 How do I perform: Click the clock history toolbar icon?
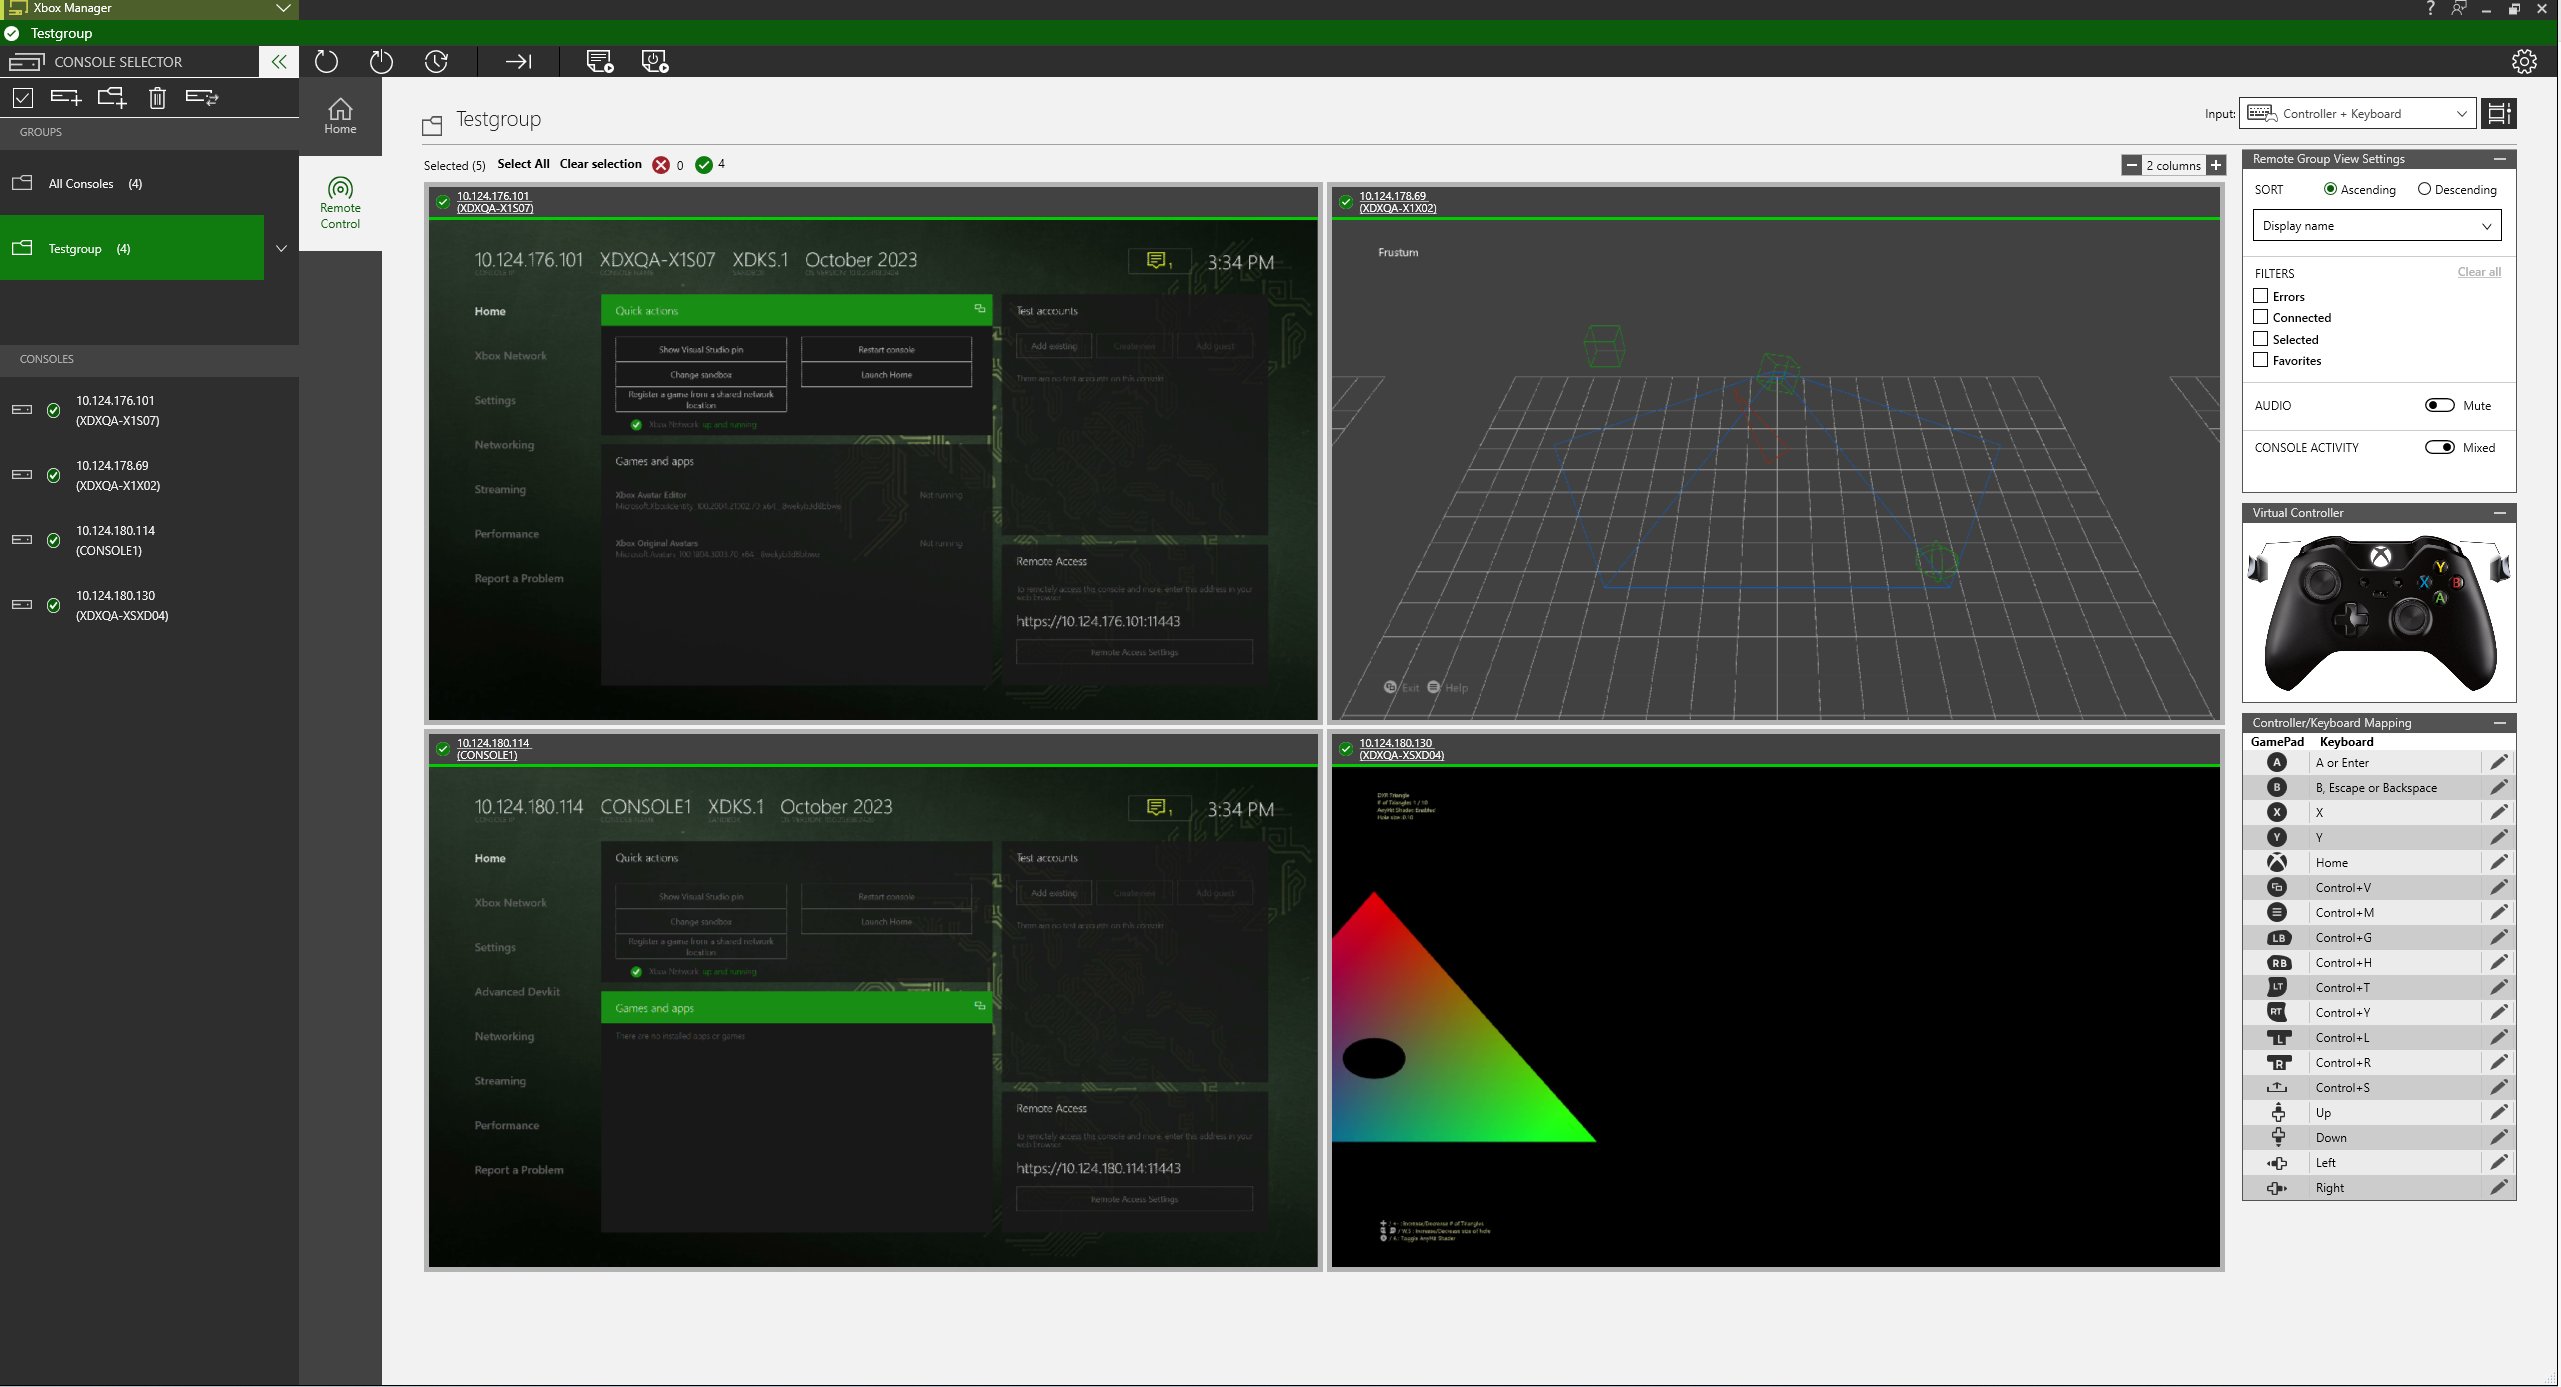[x=436, y=62]
